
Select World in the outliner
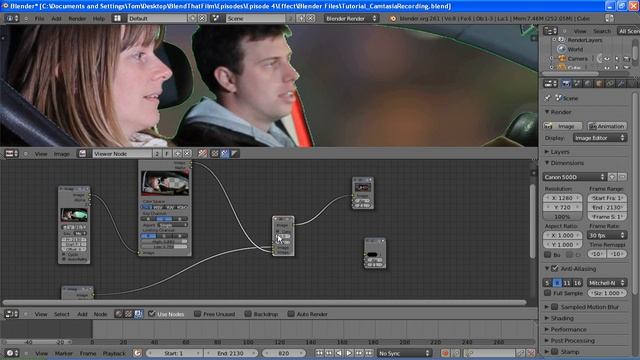click(x=575, y=49)
